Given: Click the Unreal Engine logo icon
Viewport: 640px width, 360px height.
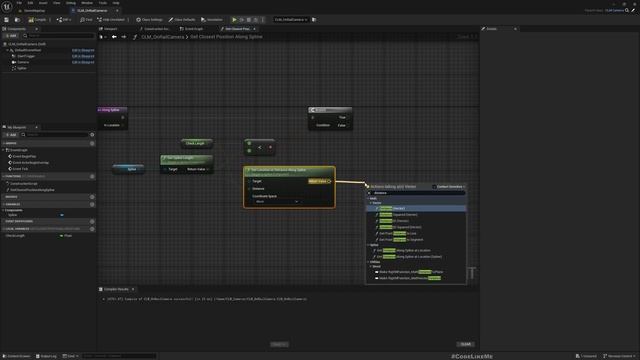Looking at the screenshot, I should [x=7, y=7].
